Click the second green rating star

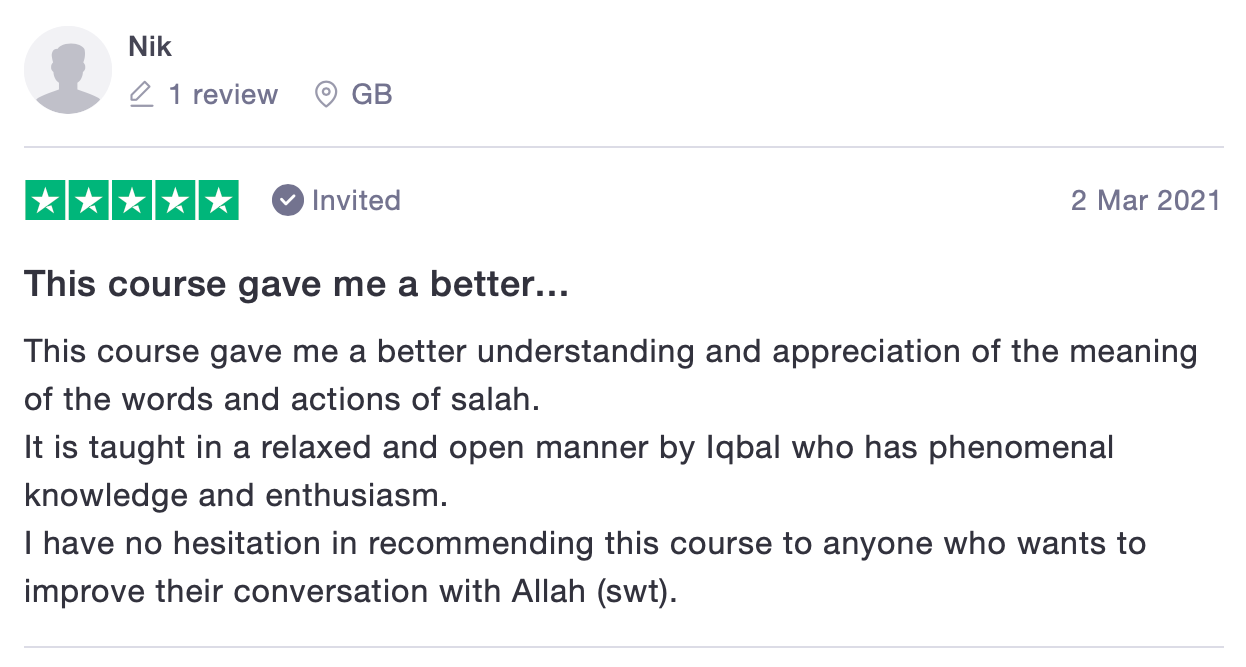click(x=88, y=201)
